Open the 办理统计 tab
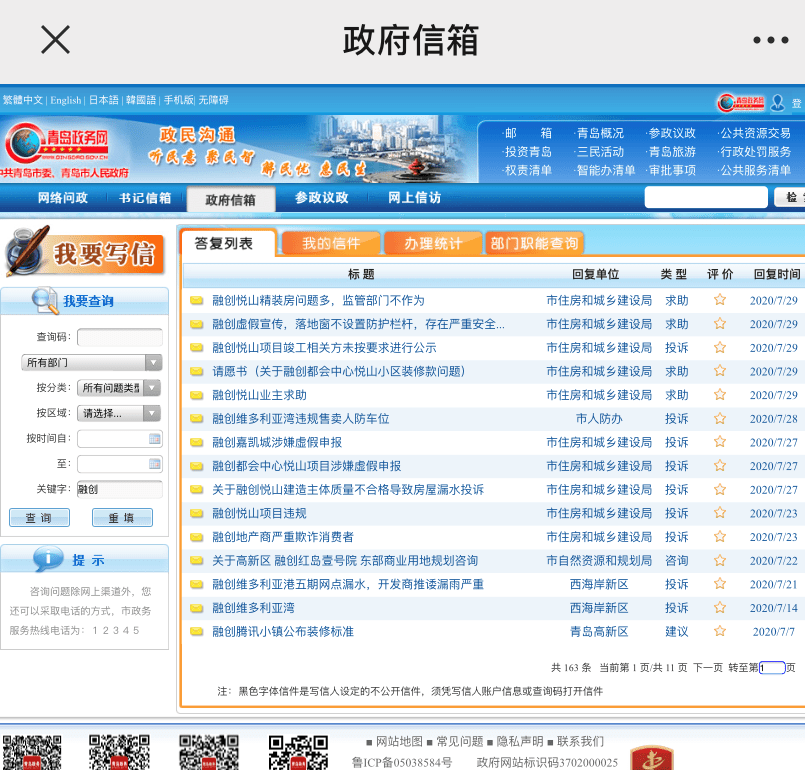This screenshot has height=770, width=805. point(432,243)
